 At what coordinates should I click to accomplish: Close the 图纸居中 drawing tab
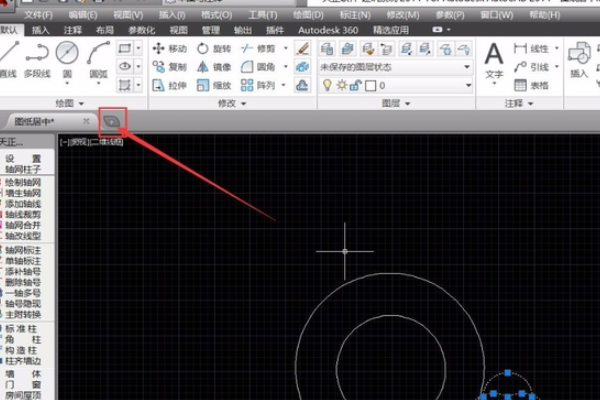tap(86, 121)
